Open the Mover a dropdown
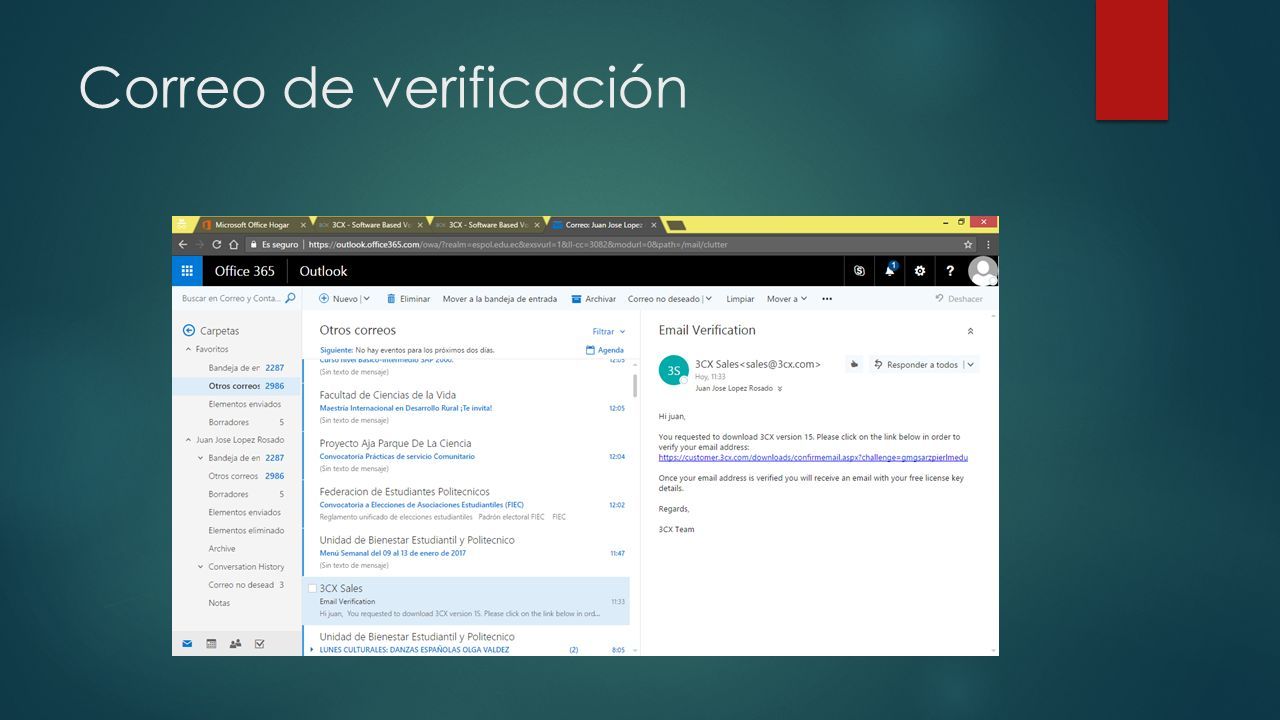1280x720 pixels. pos(786,298)
